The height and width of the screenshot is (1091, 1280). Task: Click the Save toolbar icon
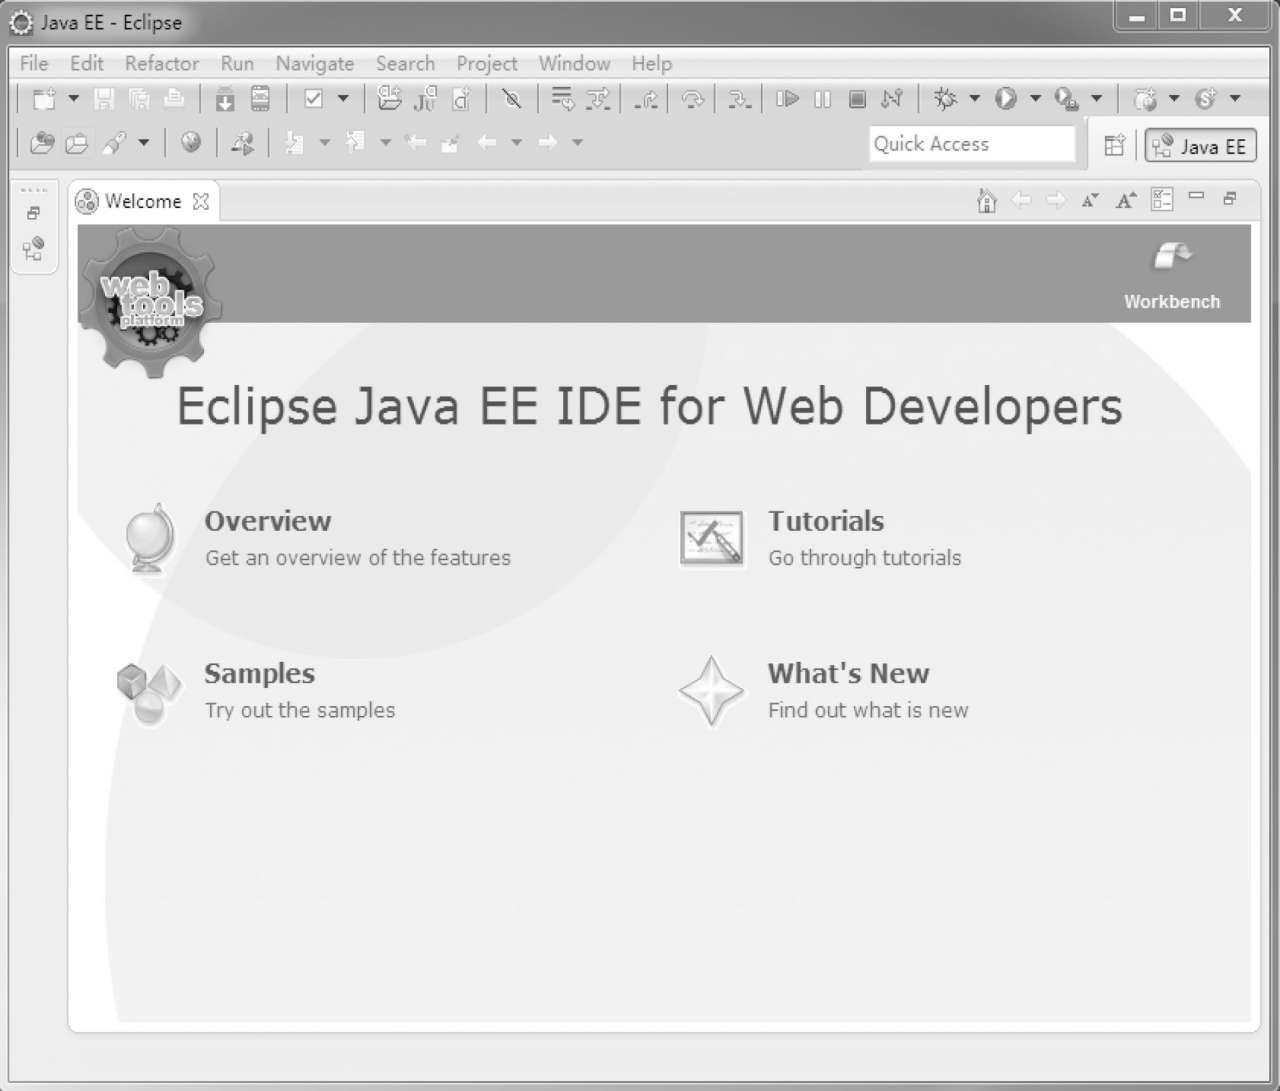click(x=104, y=99)
